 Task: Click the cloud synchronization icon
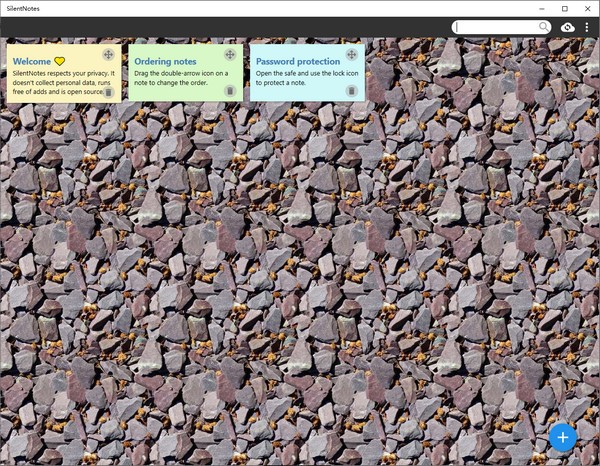point(567,27)
